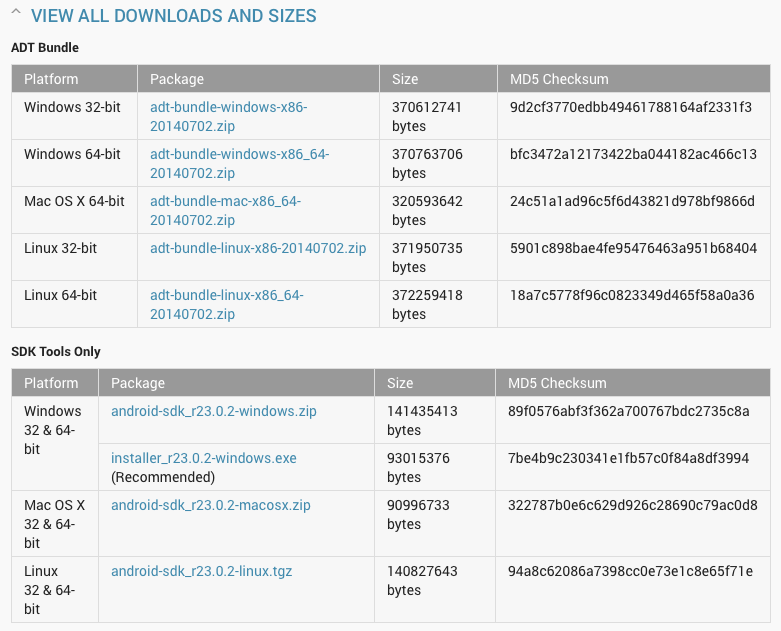Viewport: 781px width, 631px height.
Task: Download adt-bundle-linux-x86-20140702.zip
Action: point(258,248)
